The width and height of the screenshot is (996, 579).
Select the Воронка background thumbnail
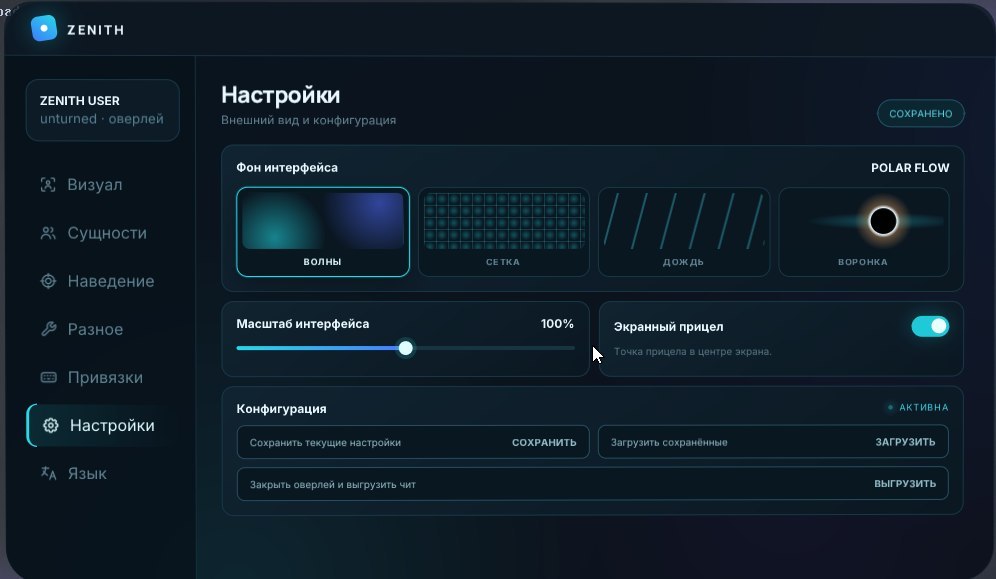[863, 232]
